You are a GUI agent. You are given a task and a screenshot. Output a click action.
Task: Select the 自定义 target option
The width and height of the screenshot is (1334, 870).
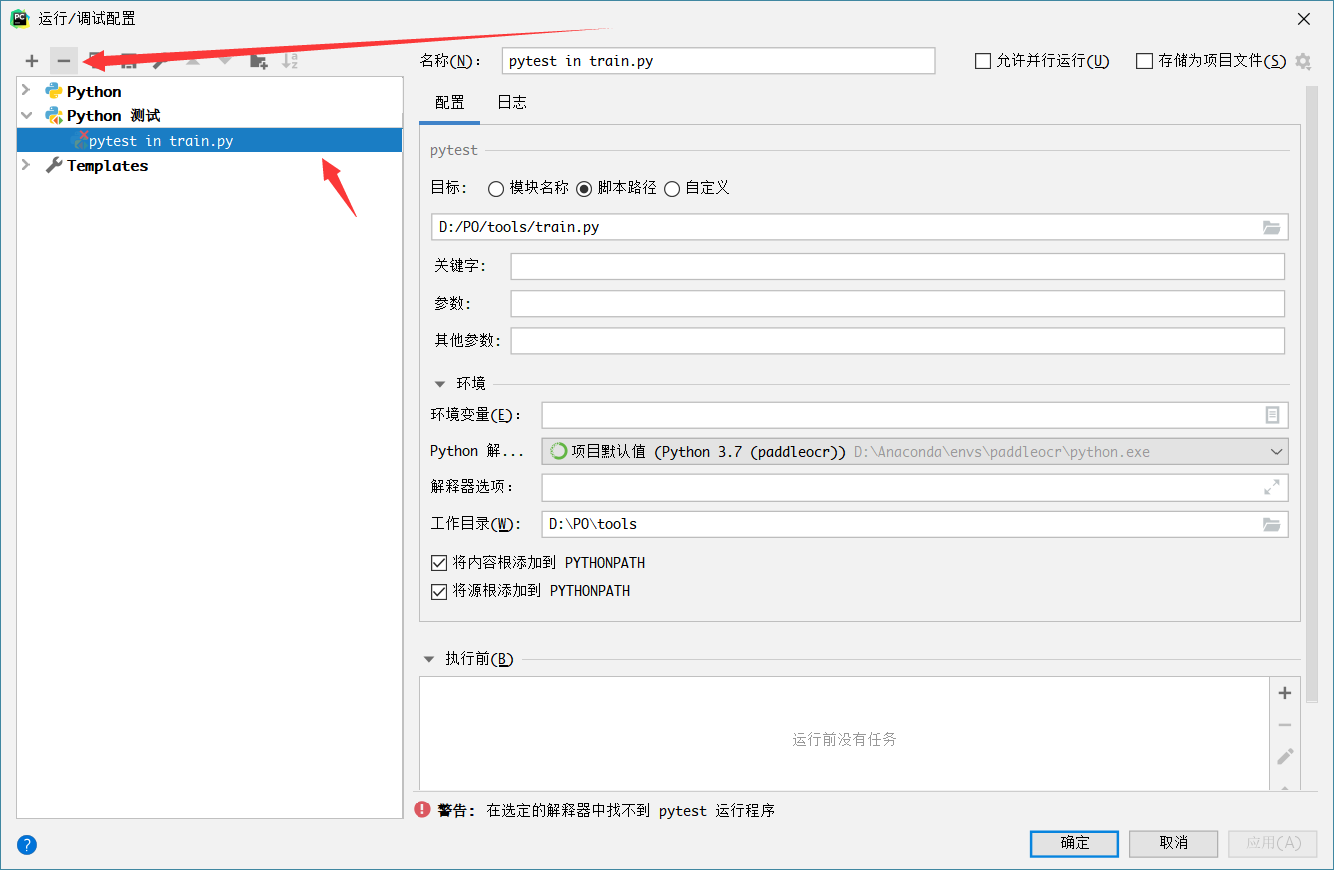point(672,188)
